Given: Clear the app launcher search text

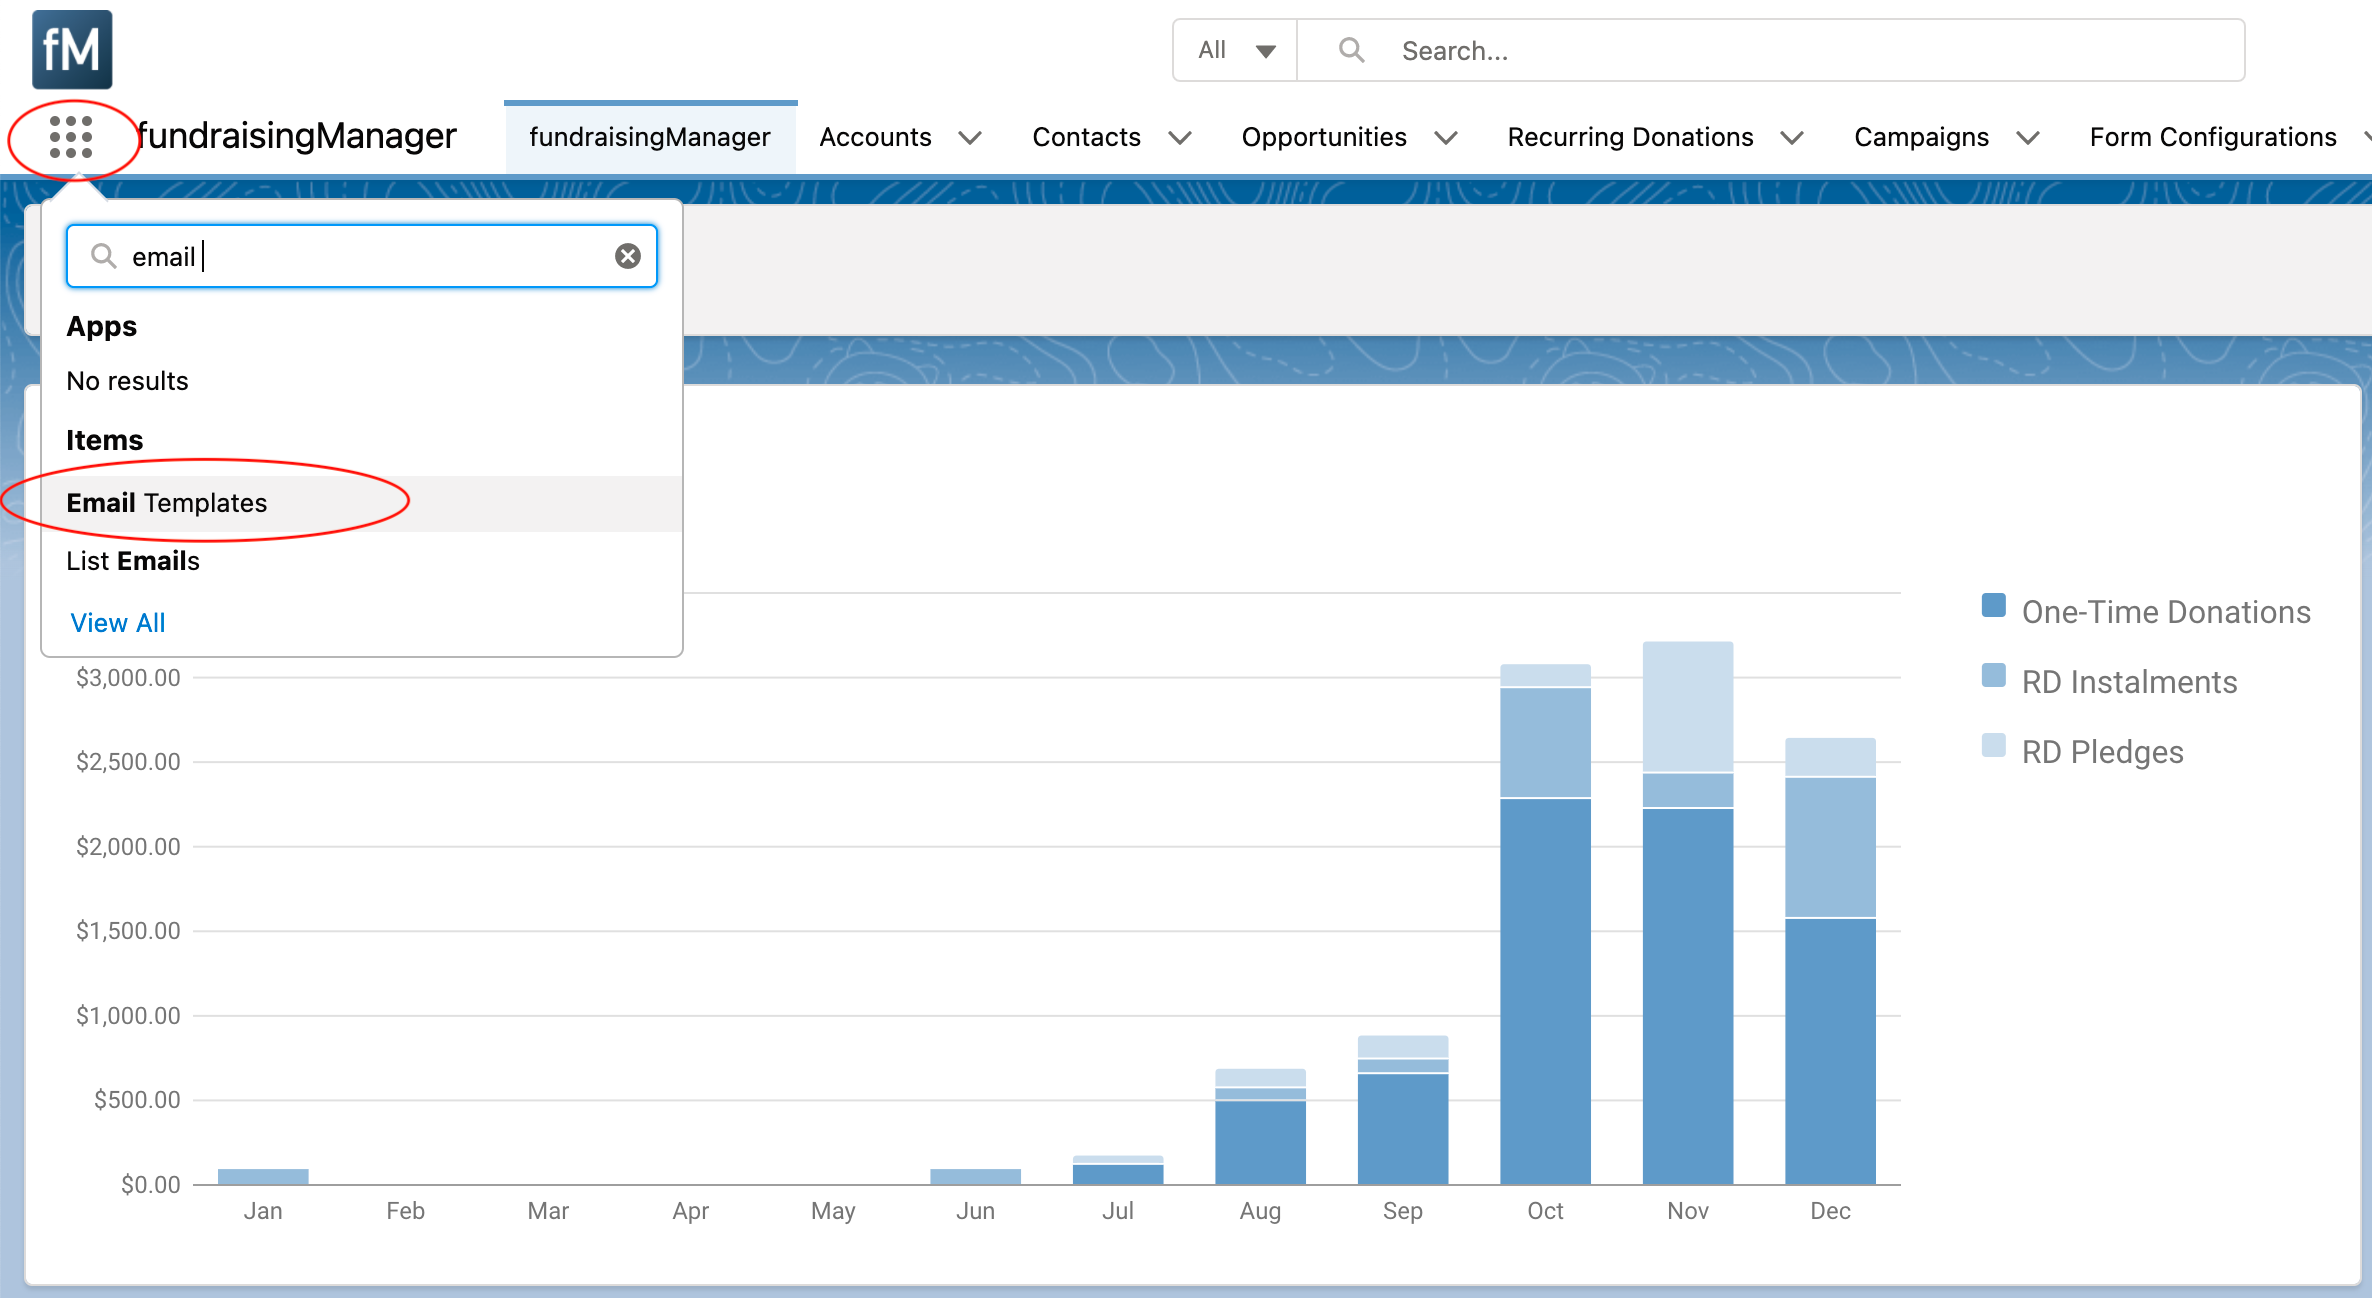Looking at the screenshot, I should click(x=627, y=257).
